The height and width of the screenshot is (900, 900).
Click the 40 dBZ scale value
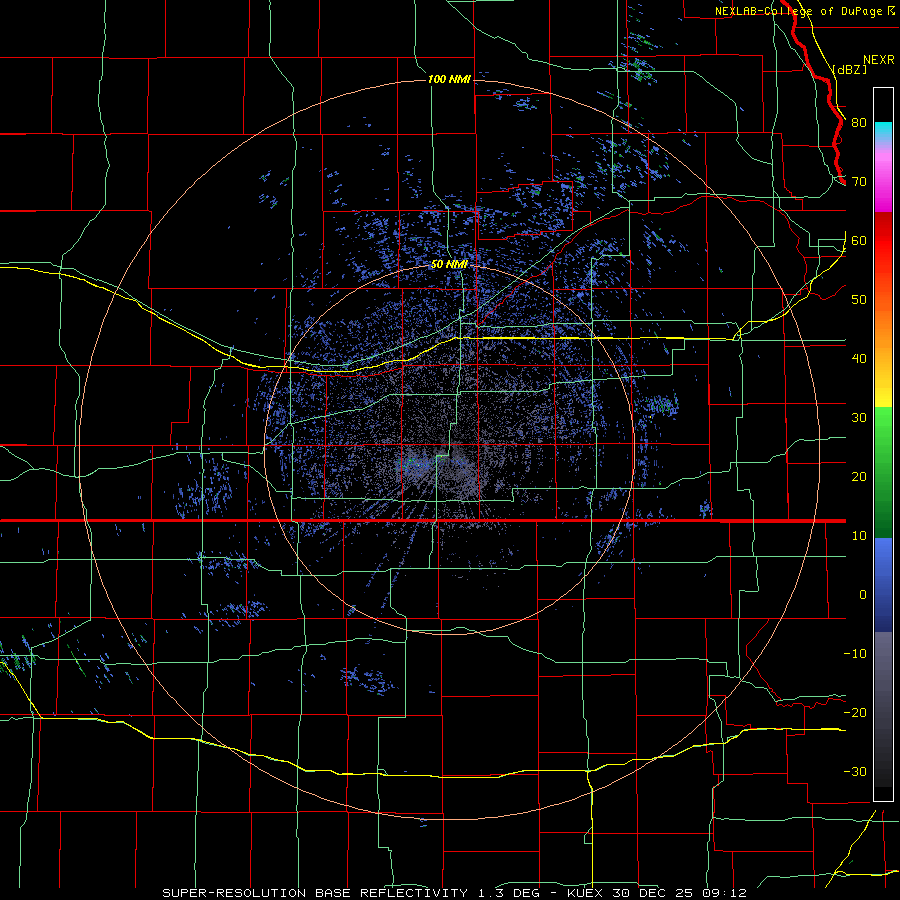859,359
